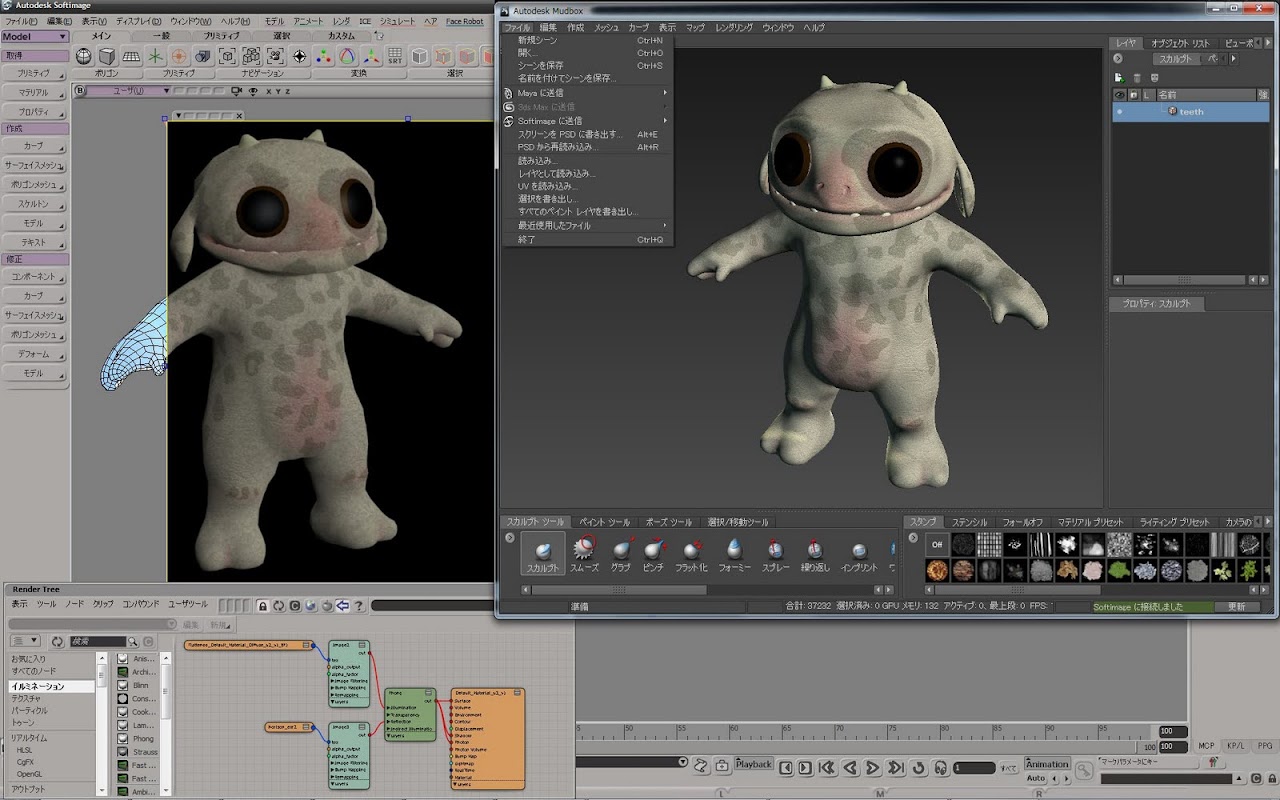Expand the 最近使用したファイル submenu
The width and height of the screenshot is (1280, 800).
[587, 226]
